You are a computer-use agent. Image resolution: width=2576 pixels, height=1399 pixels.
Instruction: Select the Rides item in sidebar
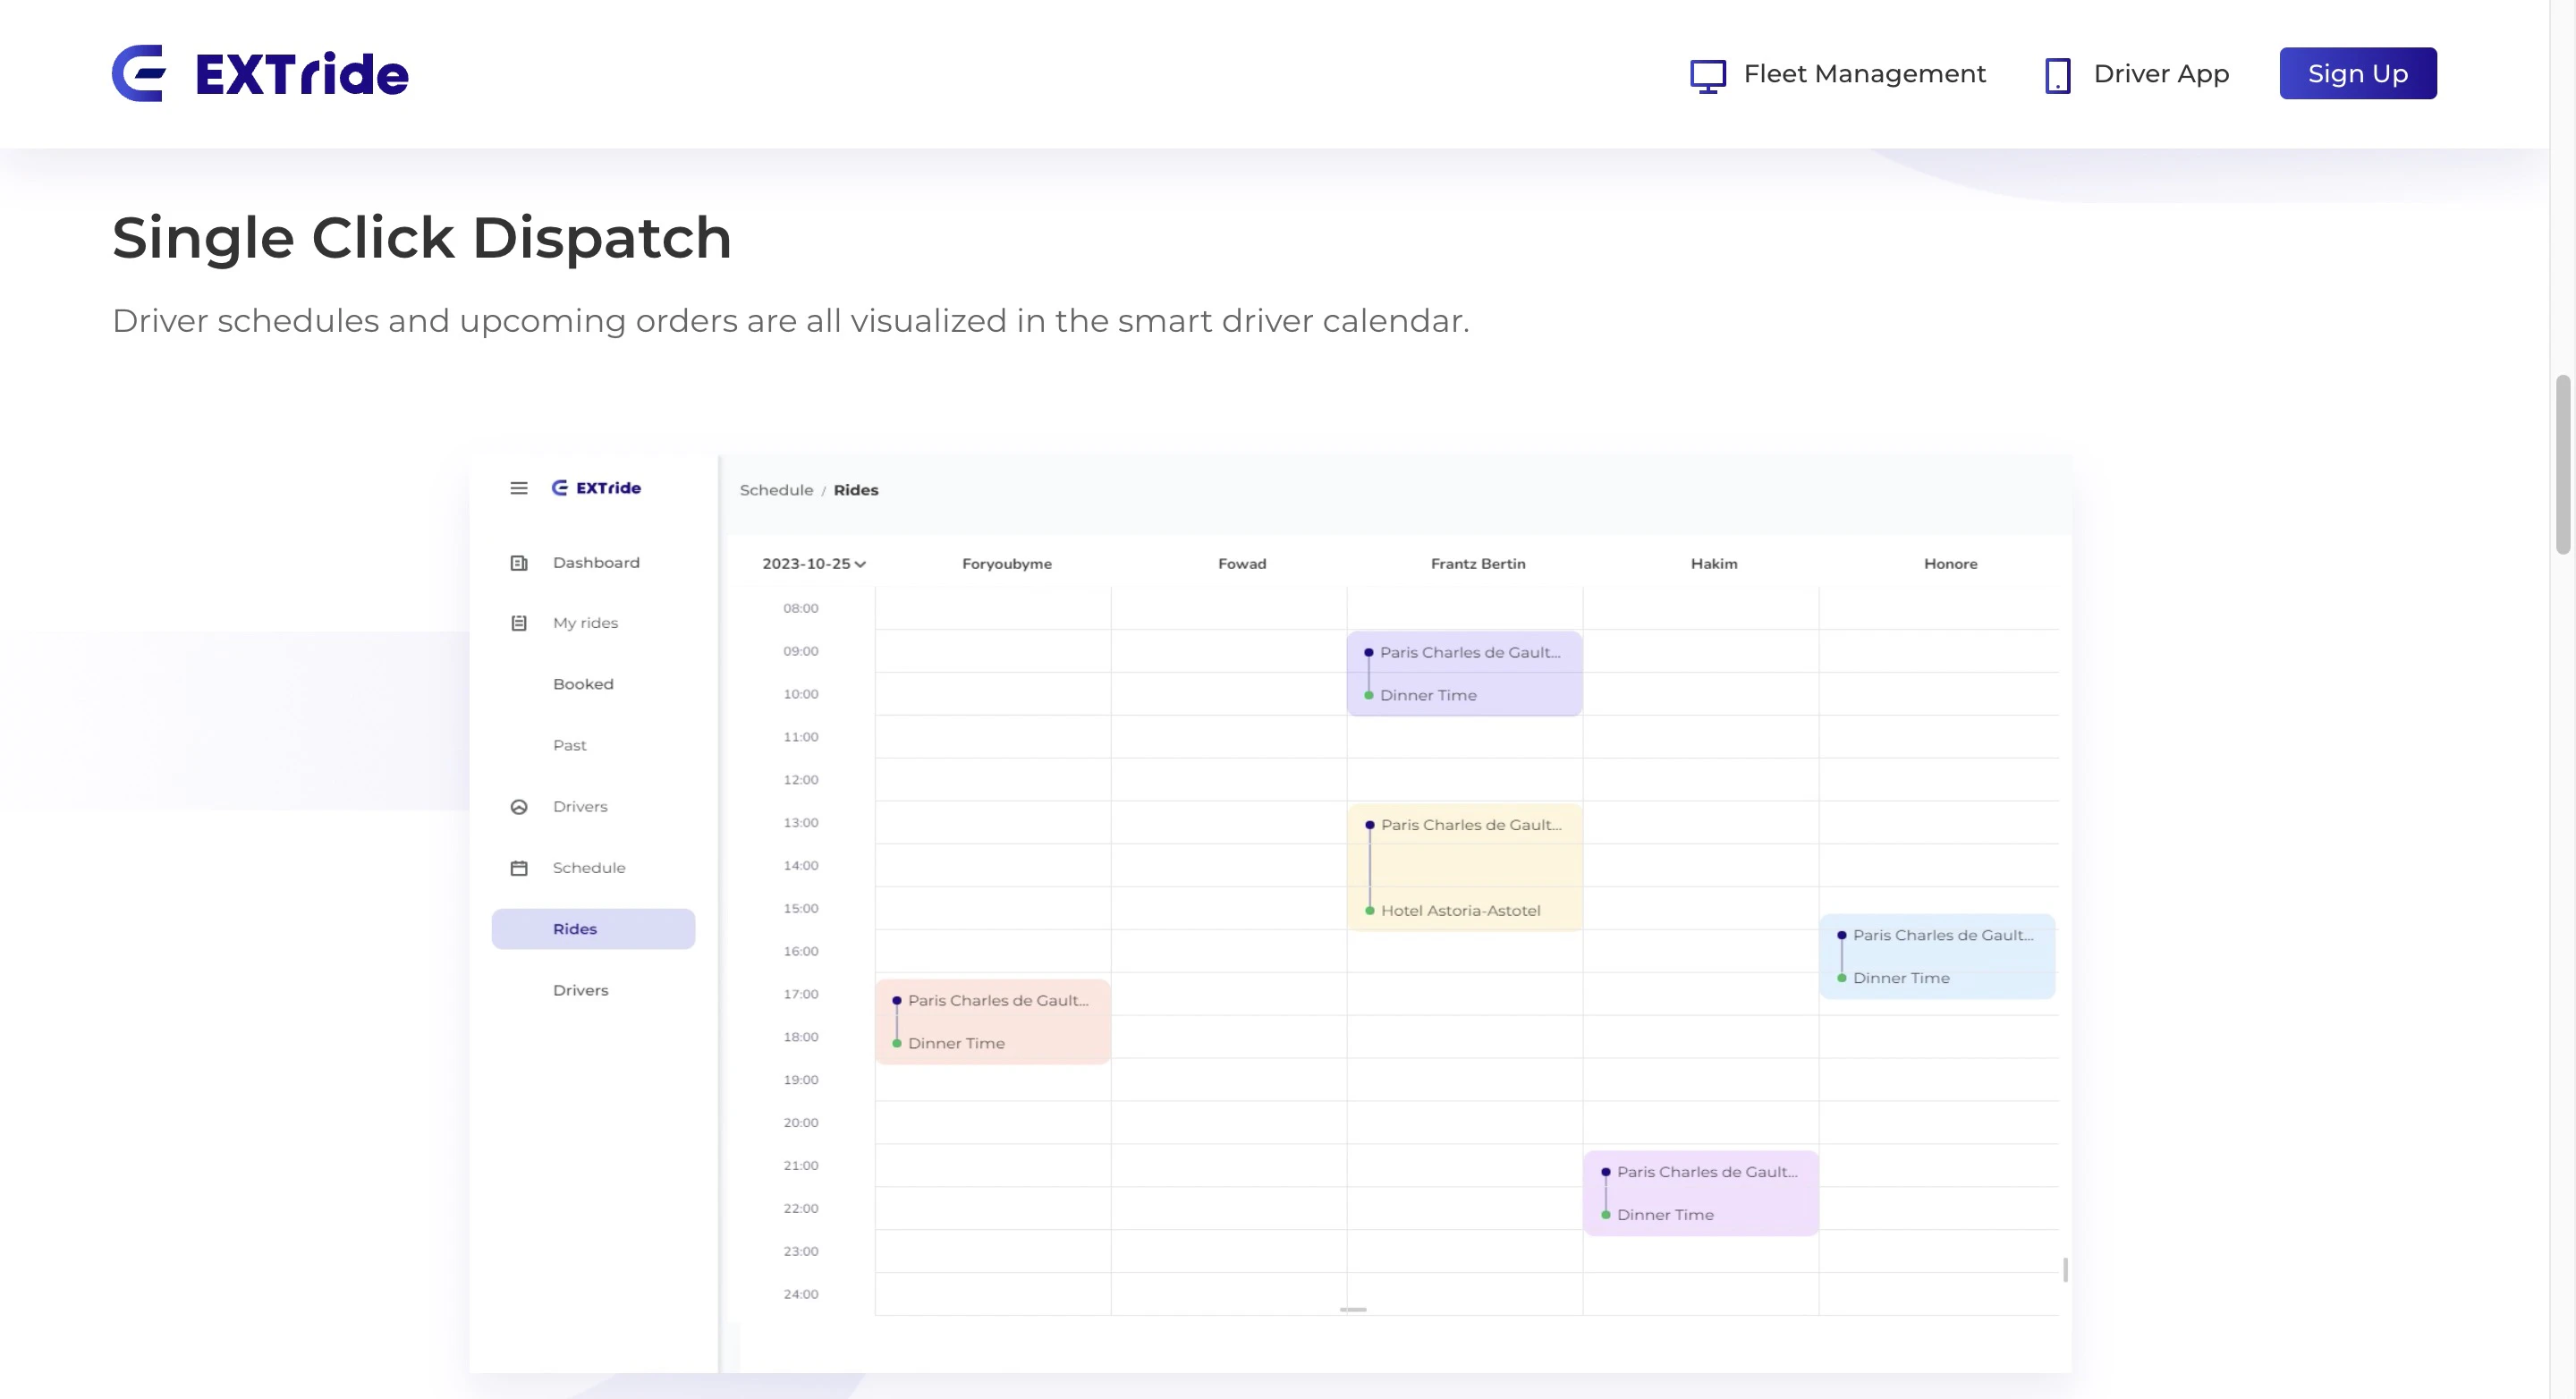[x=593, y=929]
